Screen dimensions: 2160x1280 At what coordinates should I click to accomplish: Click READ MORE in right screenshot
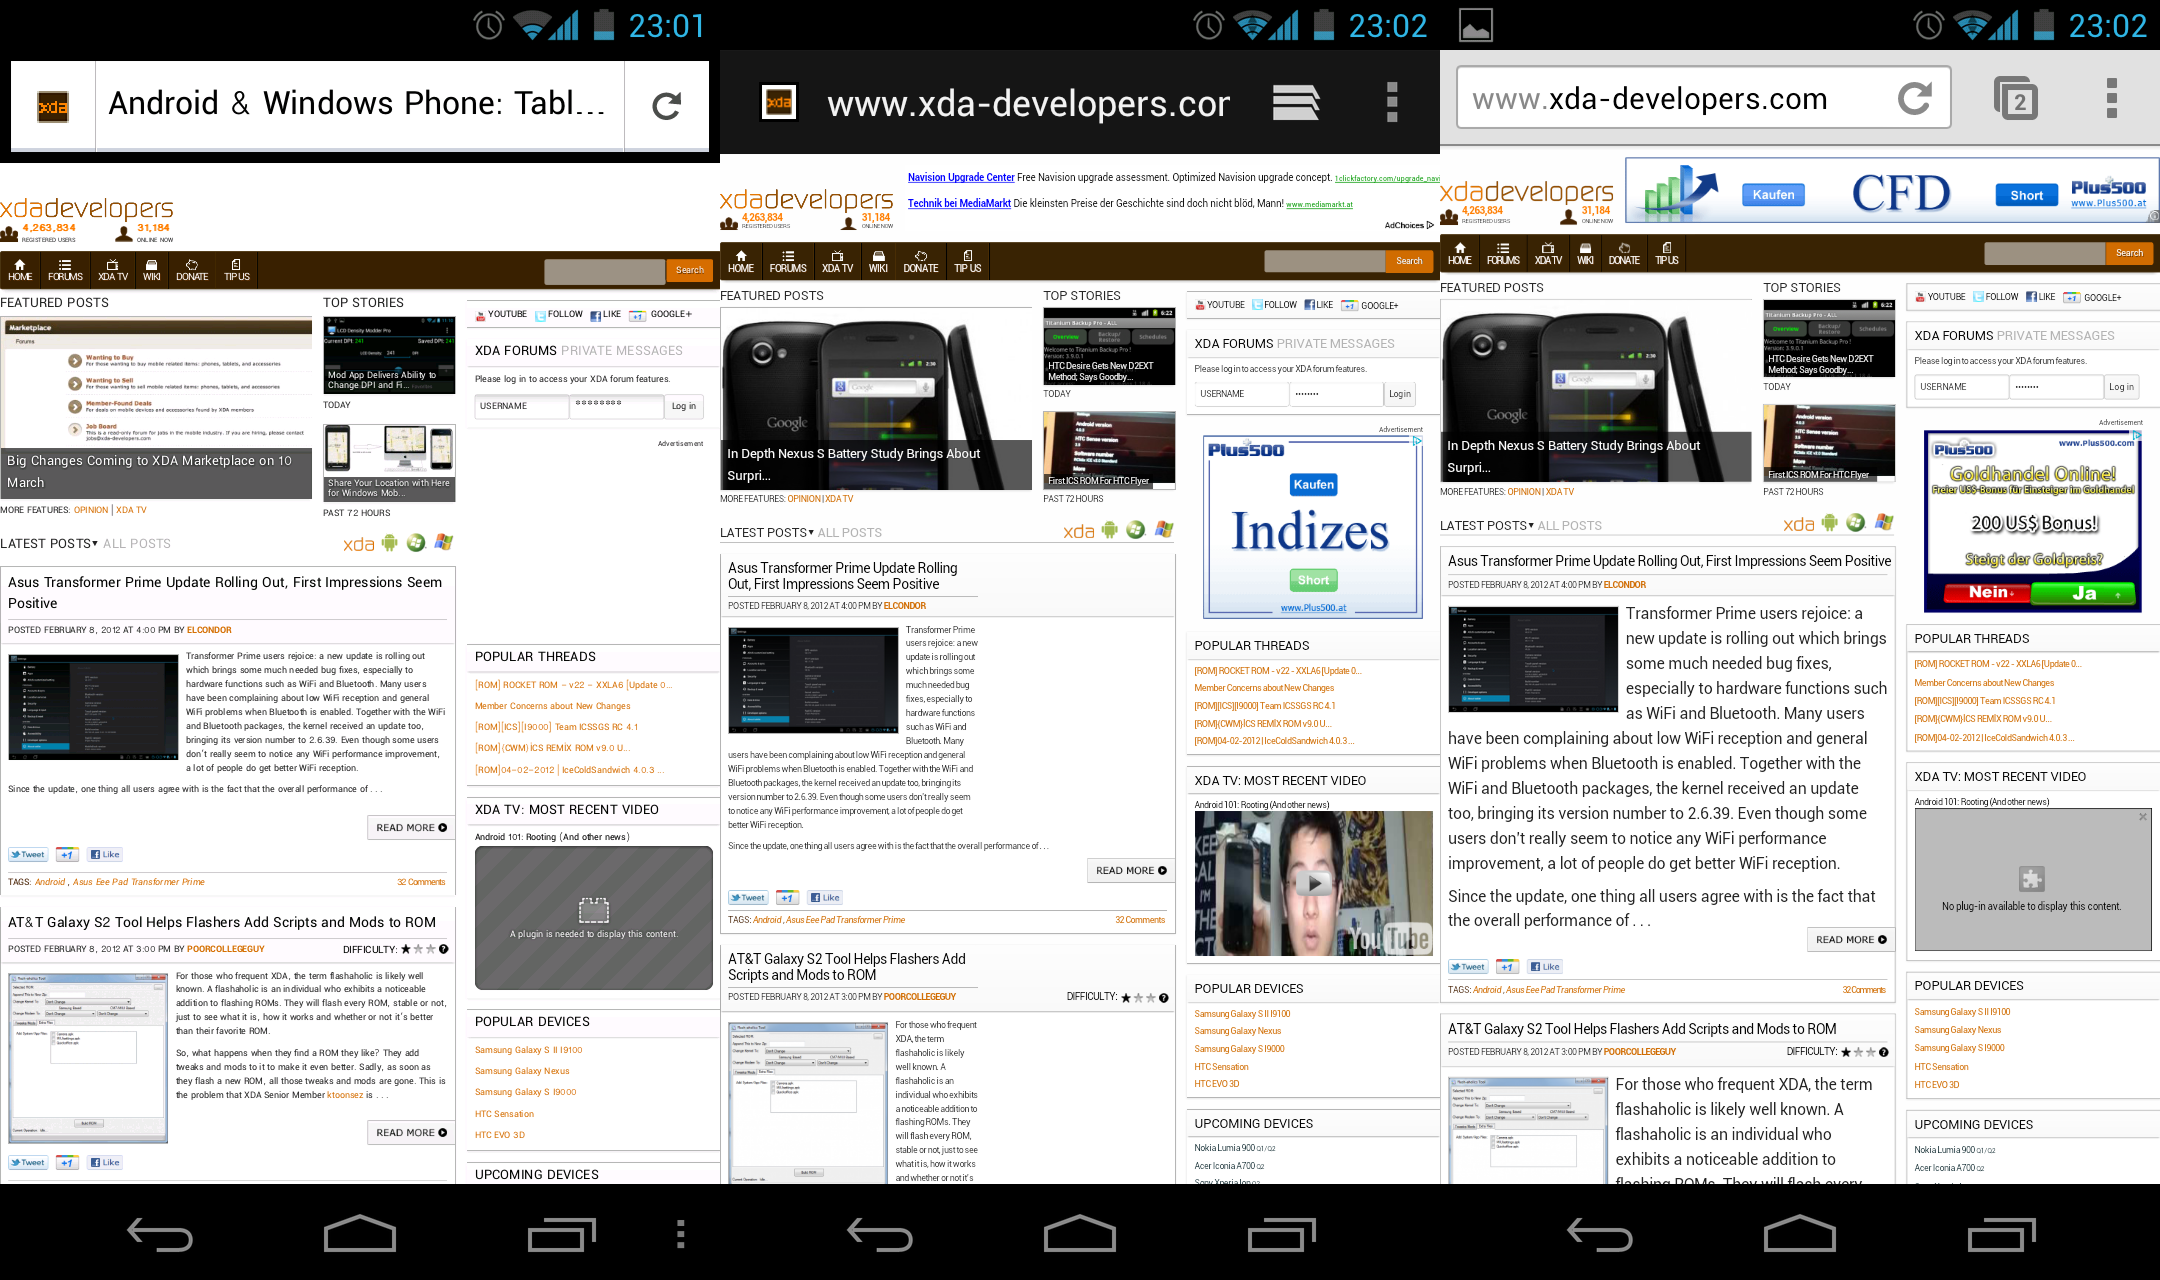click(1851, 940)
